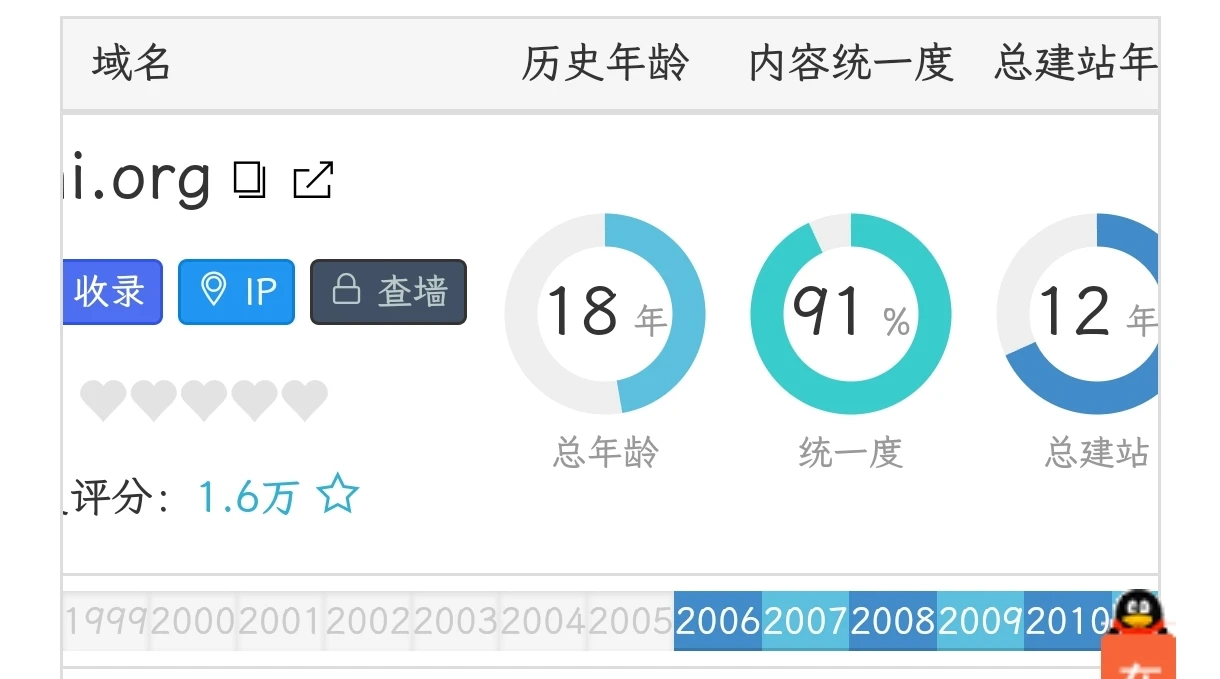This screenshot has height=679, width=1220.
Task: Select year 2008 in the timeline
Action: point(892,622)
